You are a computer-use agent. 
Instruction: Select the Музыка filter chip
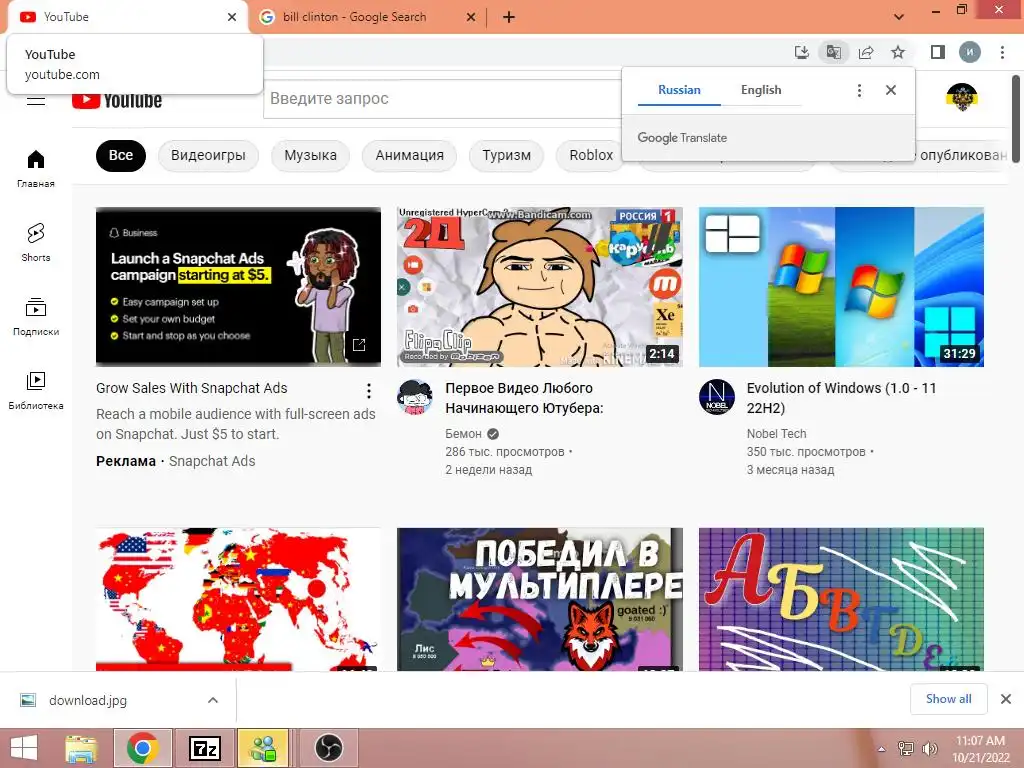(x=311, y=155)
